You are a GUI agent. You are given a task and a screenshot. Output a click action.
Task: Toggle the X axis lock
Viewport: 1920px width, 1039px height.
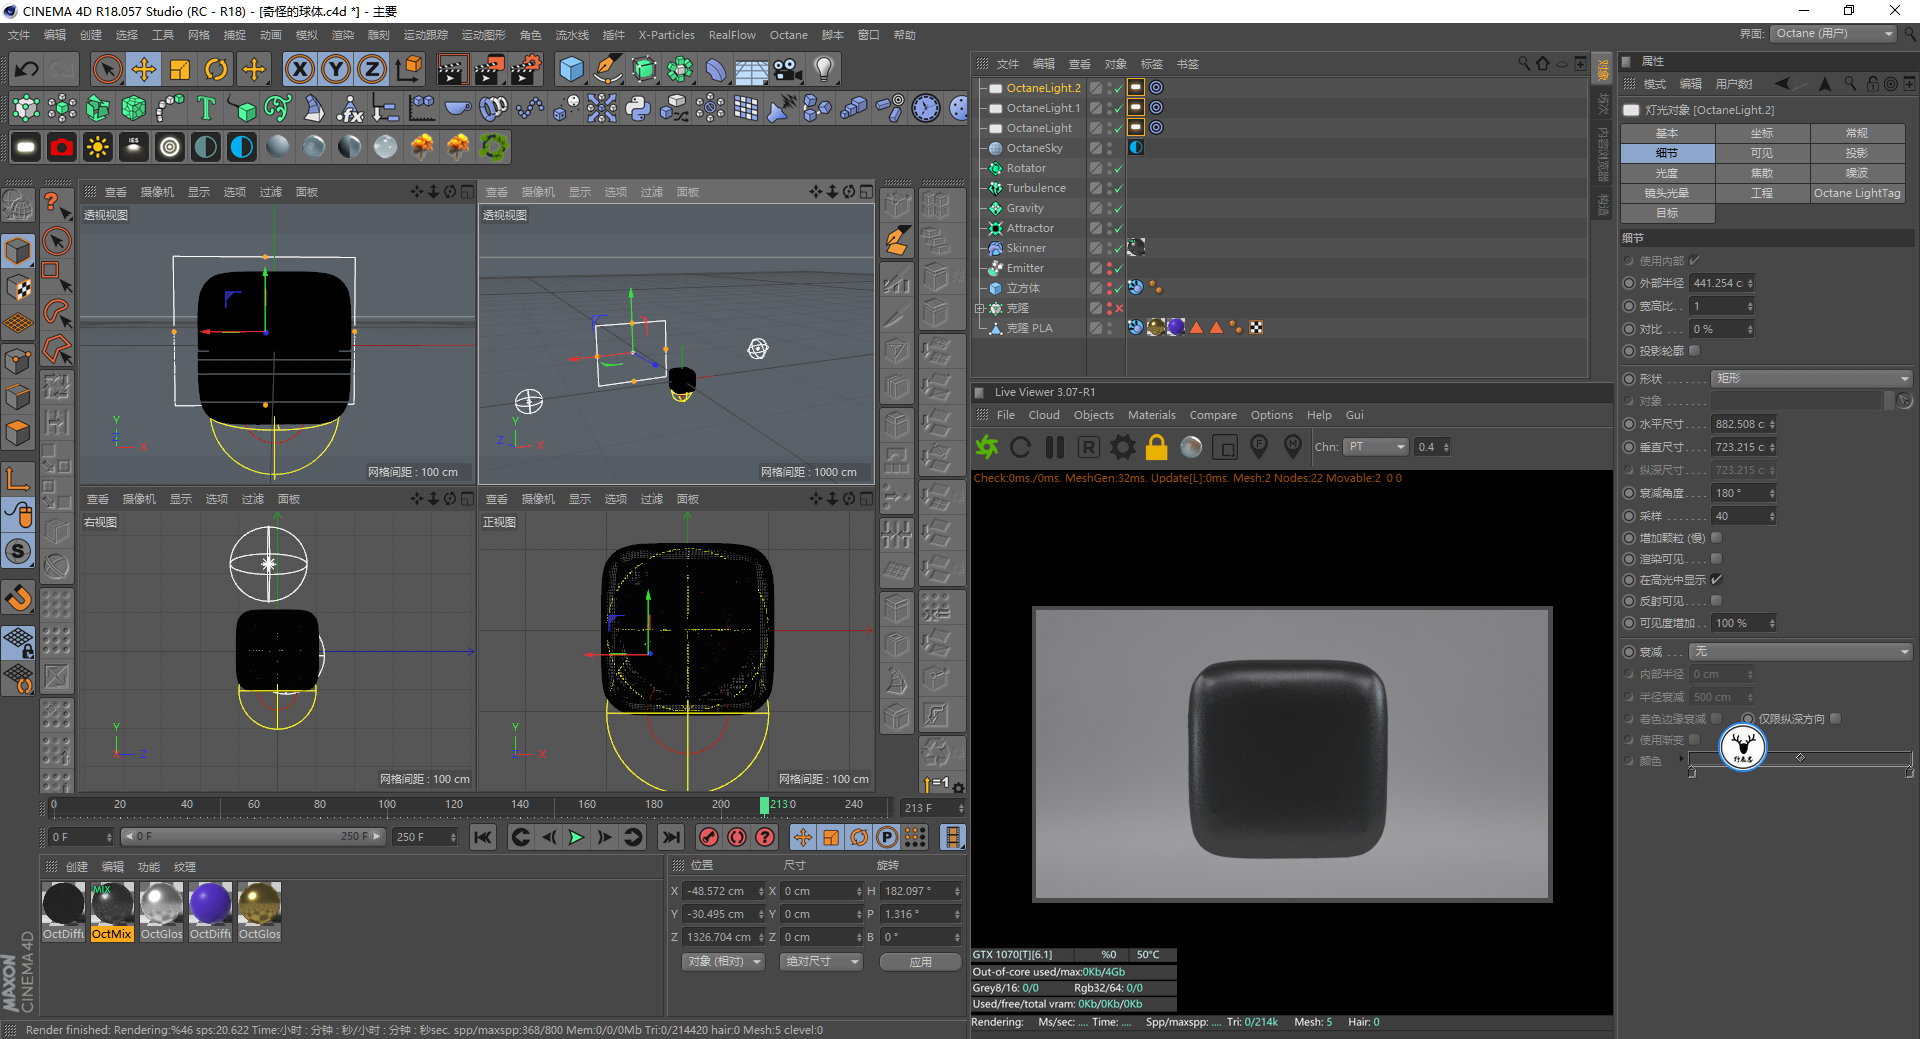[x=300, y=69]
